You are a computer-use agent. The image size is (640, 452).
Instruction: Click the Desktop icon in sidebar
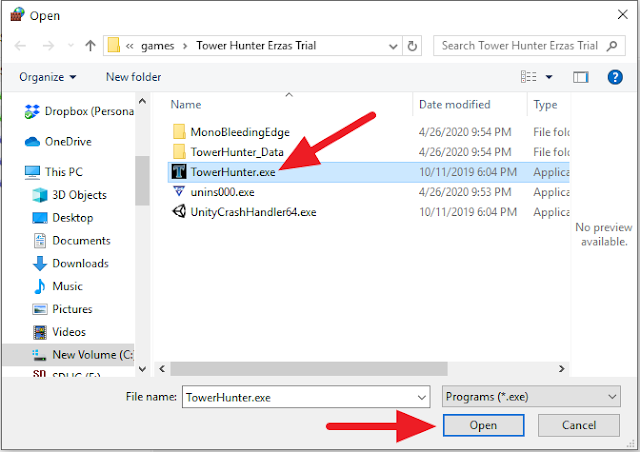(40, 218)
